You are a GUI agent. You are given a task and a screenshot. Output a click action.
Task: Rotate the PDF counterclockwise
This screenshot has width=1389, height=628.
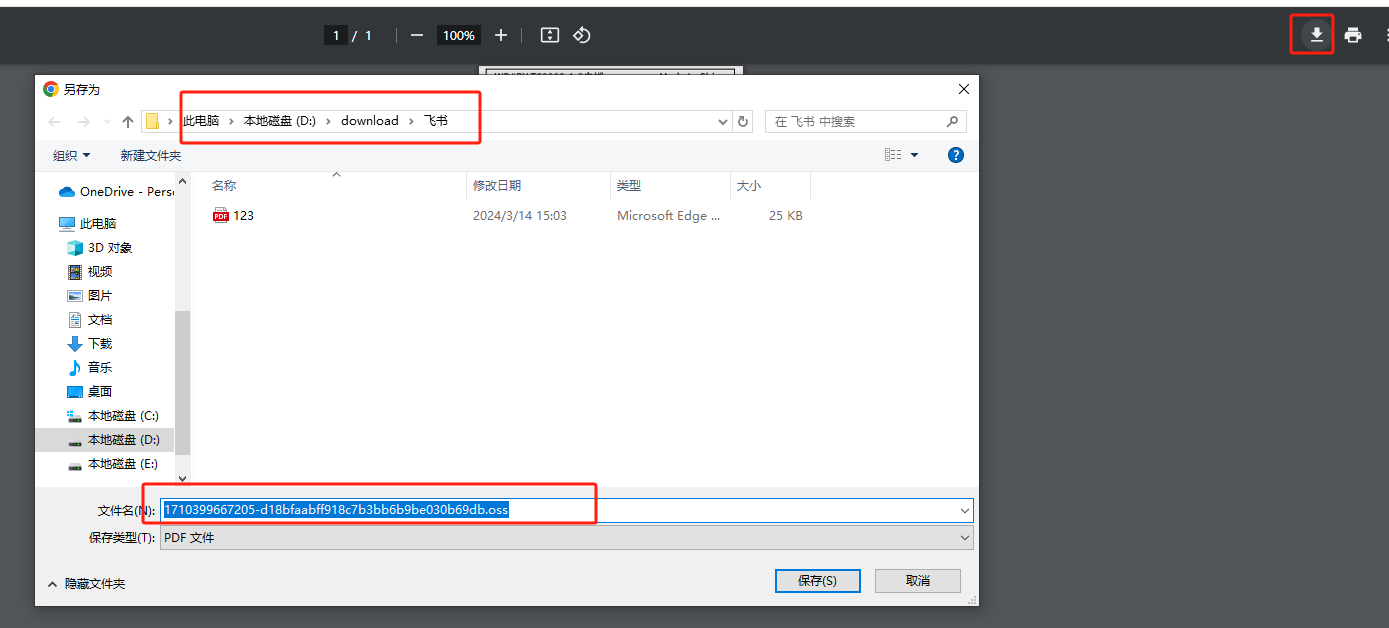(x=582, y=35)
